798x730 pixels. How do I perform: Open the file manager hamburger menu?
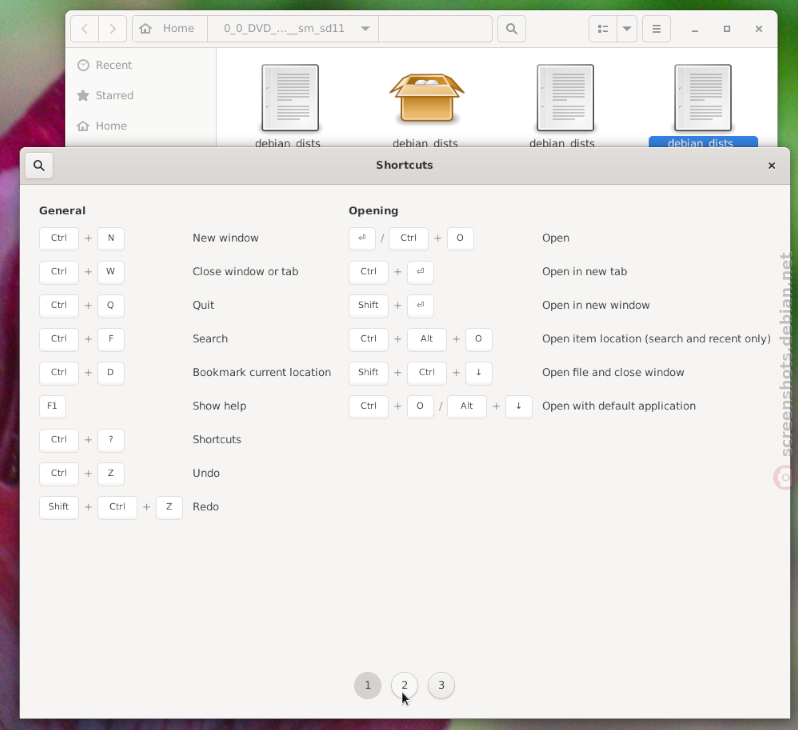[x=657, y=29]
